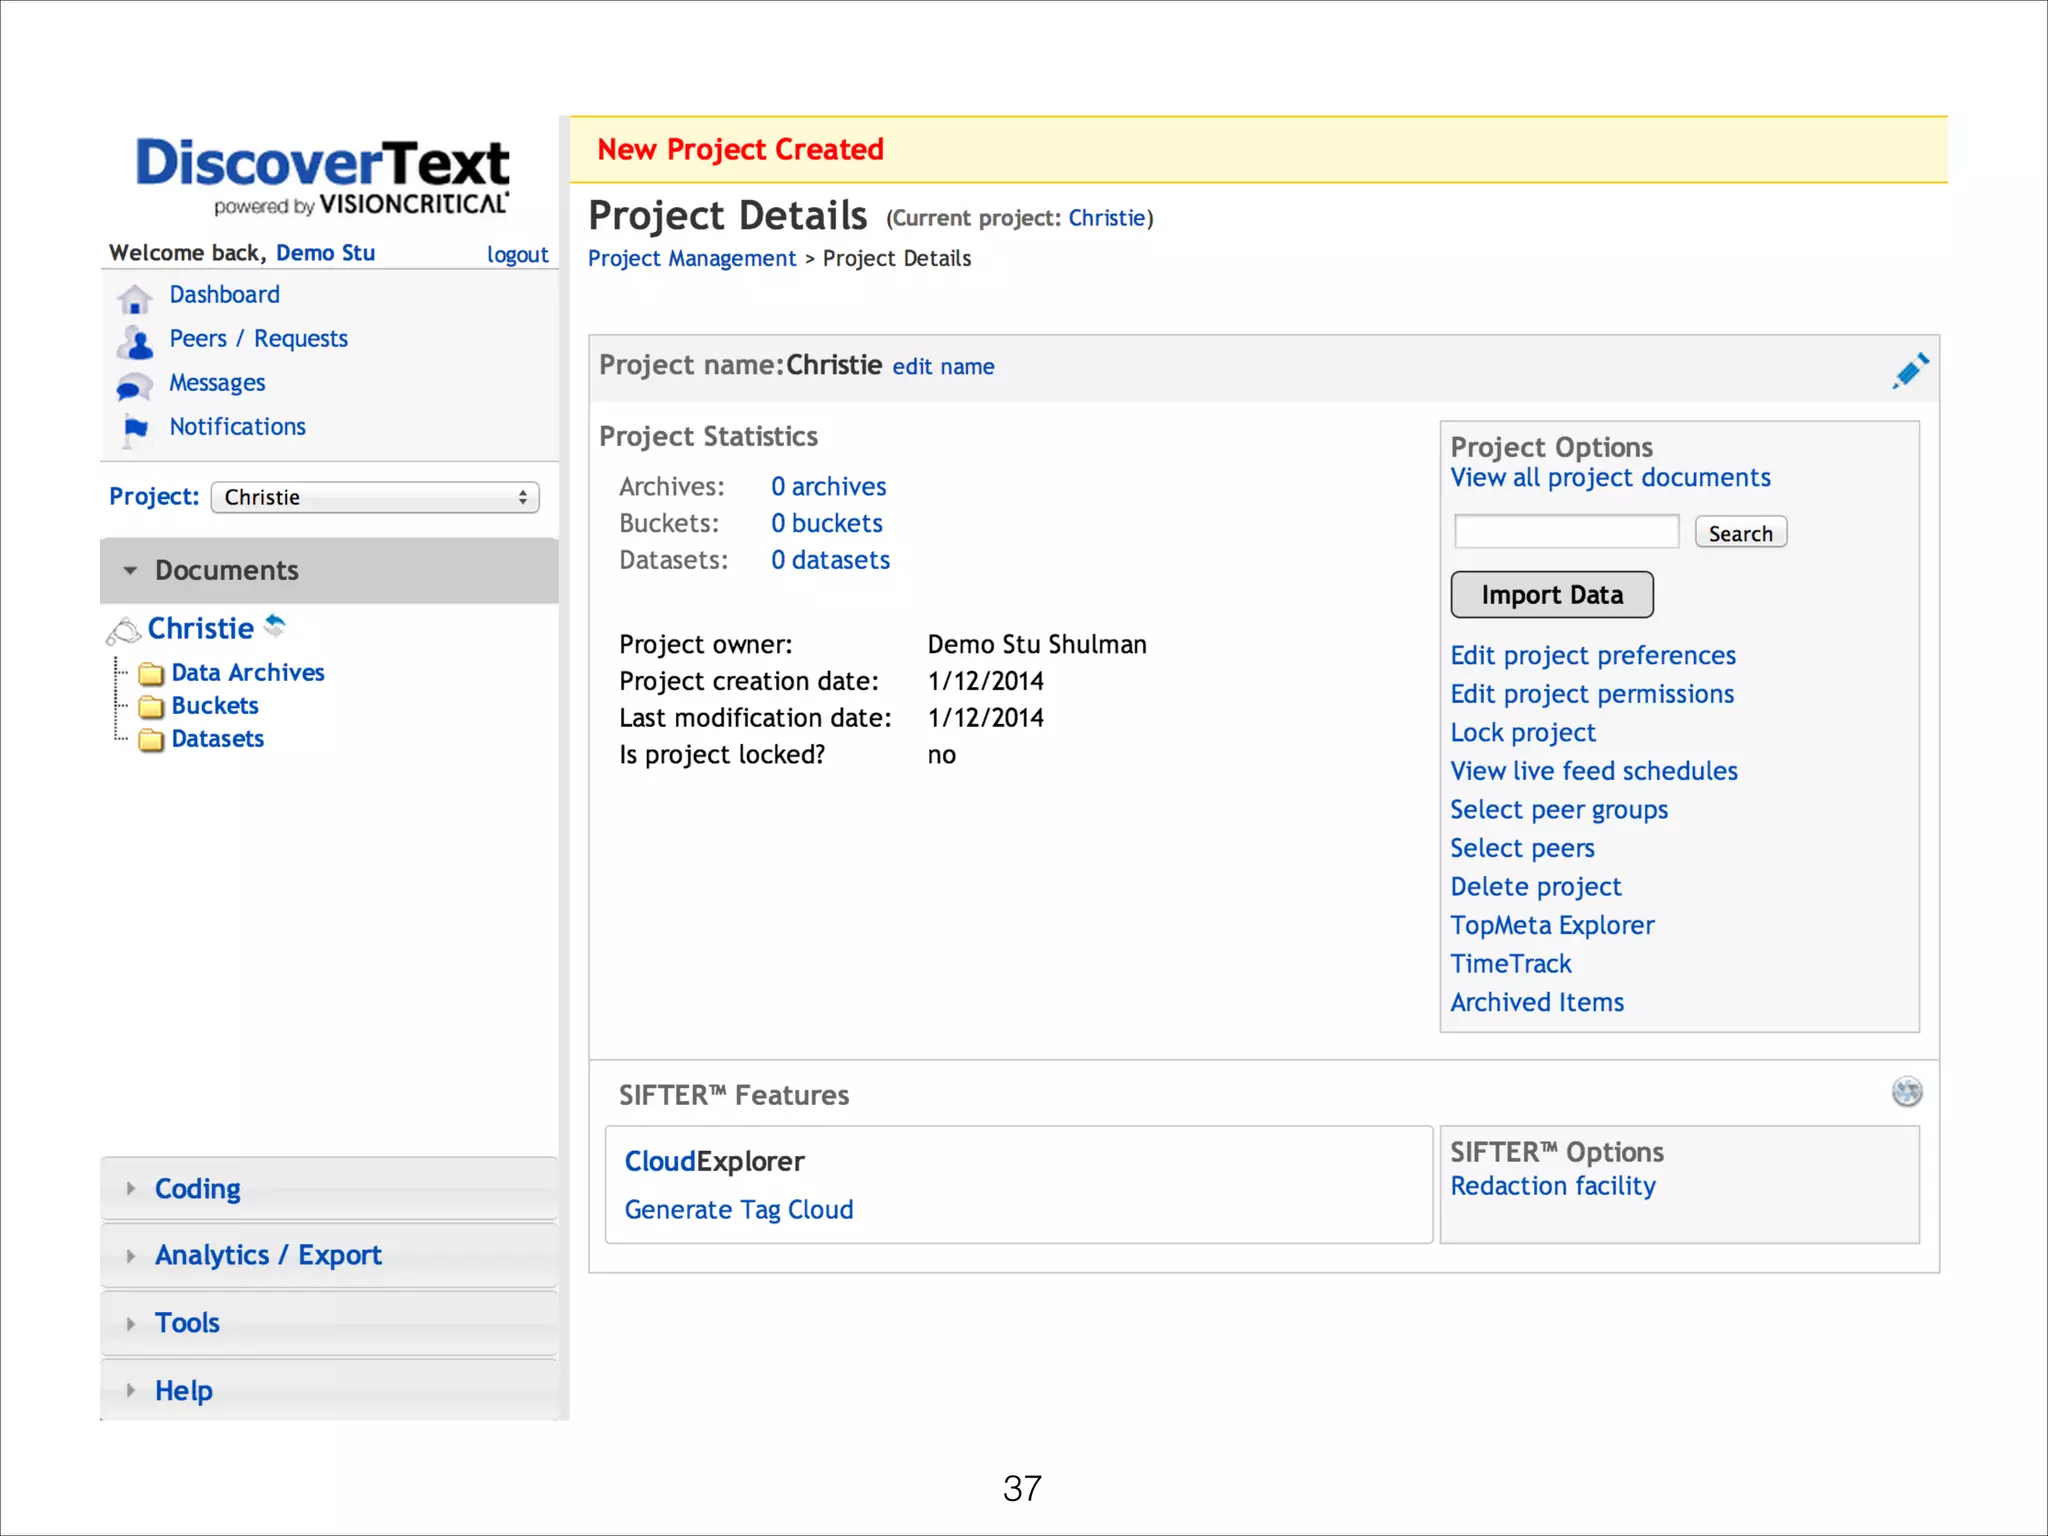The image size is (2048, 1536).
Task: Click the Dashboard home icon
Action: click(x=134, y=298)
